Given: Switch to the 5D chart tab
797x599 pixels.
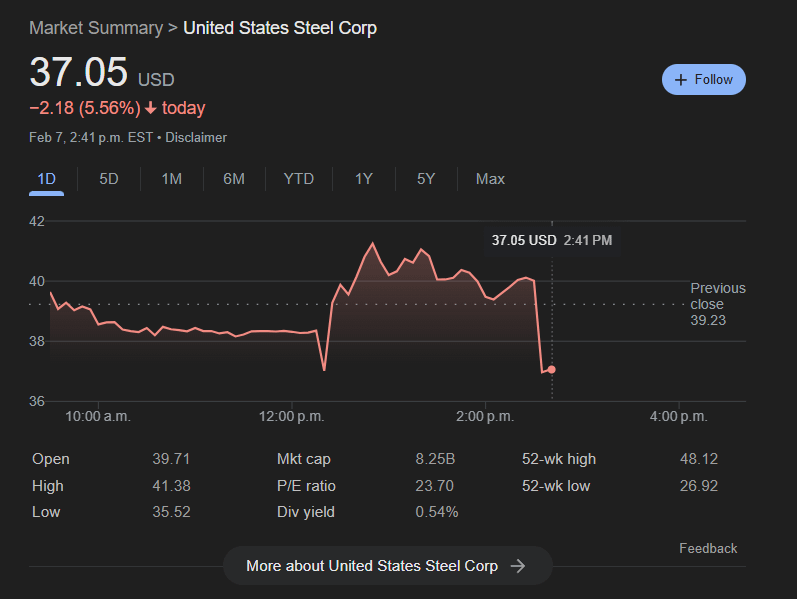Looking at the screenshot, I should coord(109,179).
